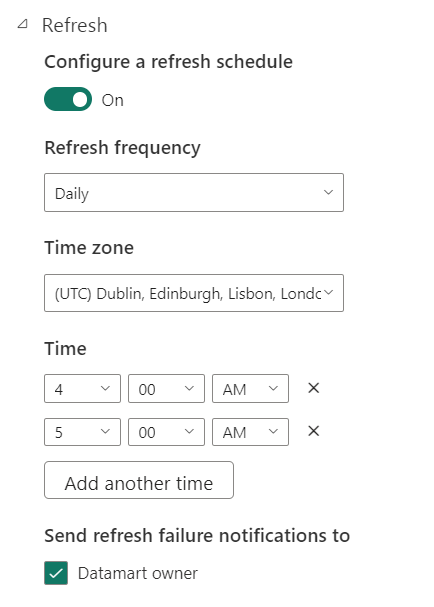Open the minutes dropdown of the 4 AM row

coord(166,388)
